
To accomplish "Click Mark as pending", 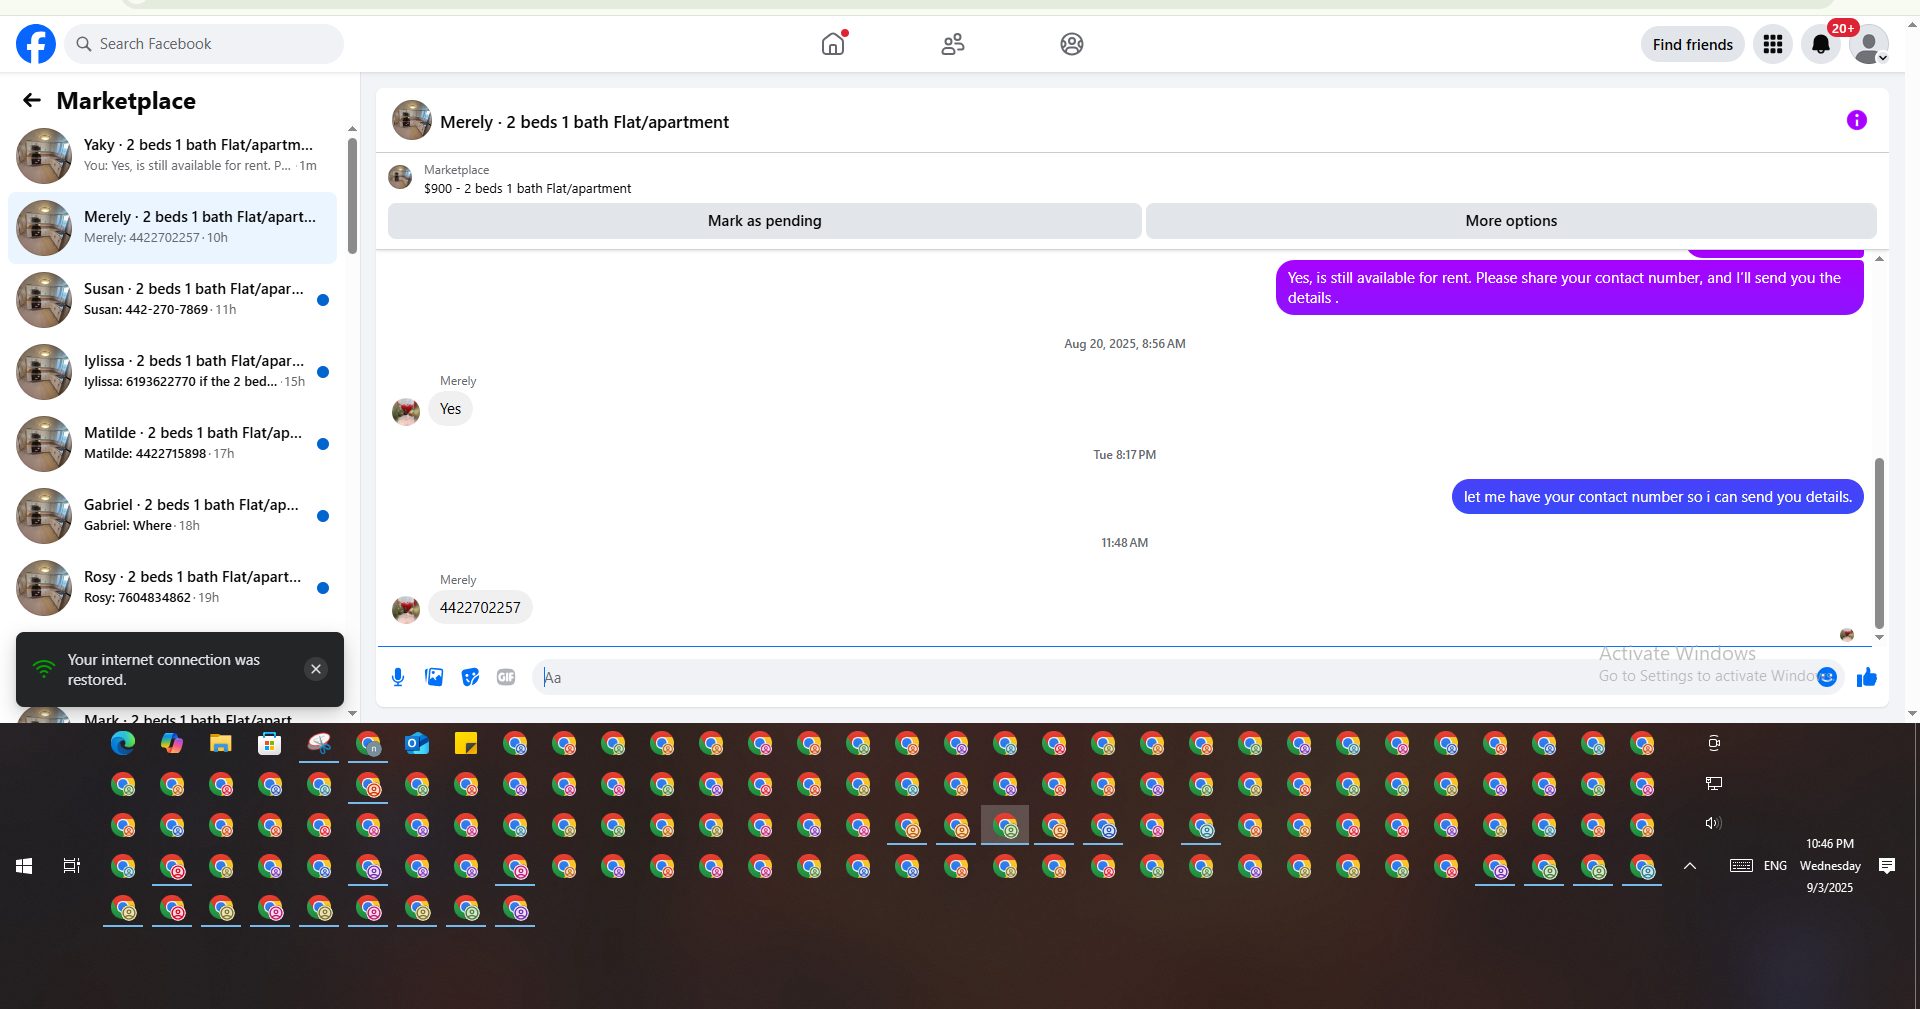I will [x=765, y=221].
